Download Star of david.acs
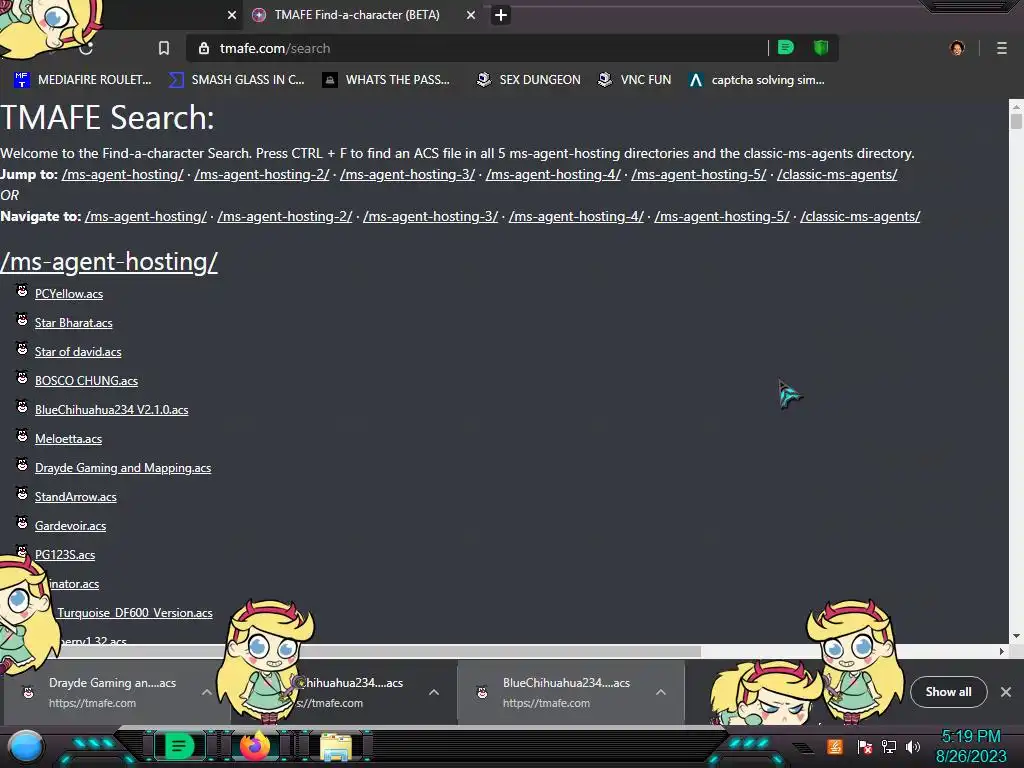 coord(78,352)
